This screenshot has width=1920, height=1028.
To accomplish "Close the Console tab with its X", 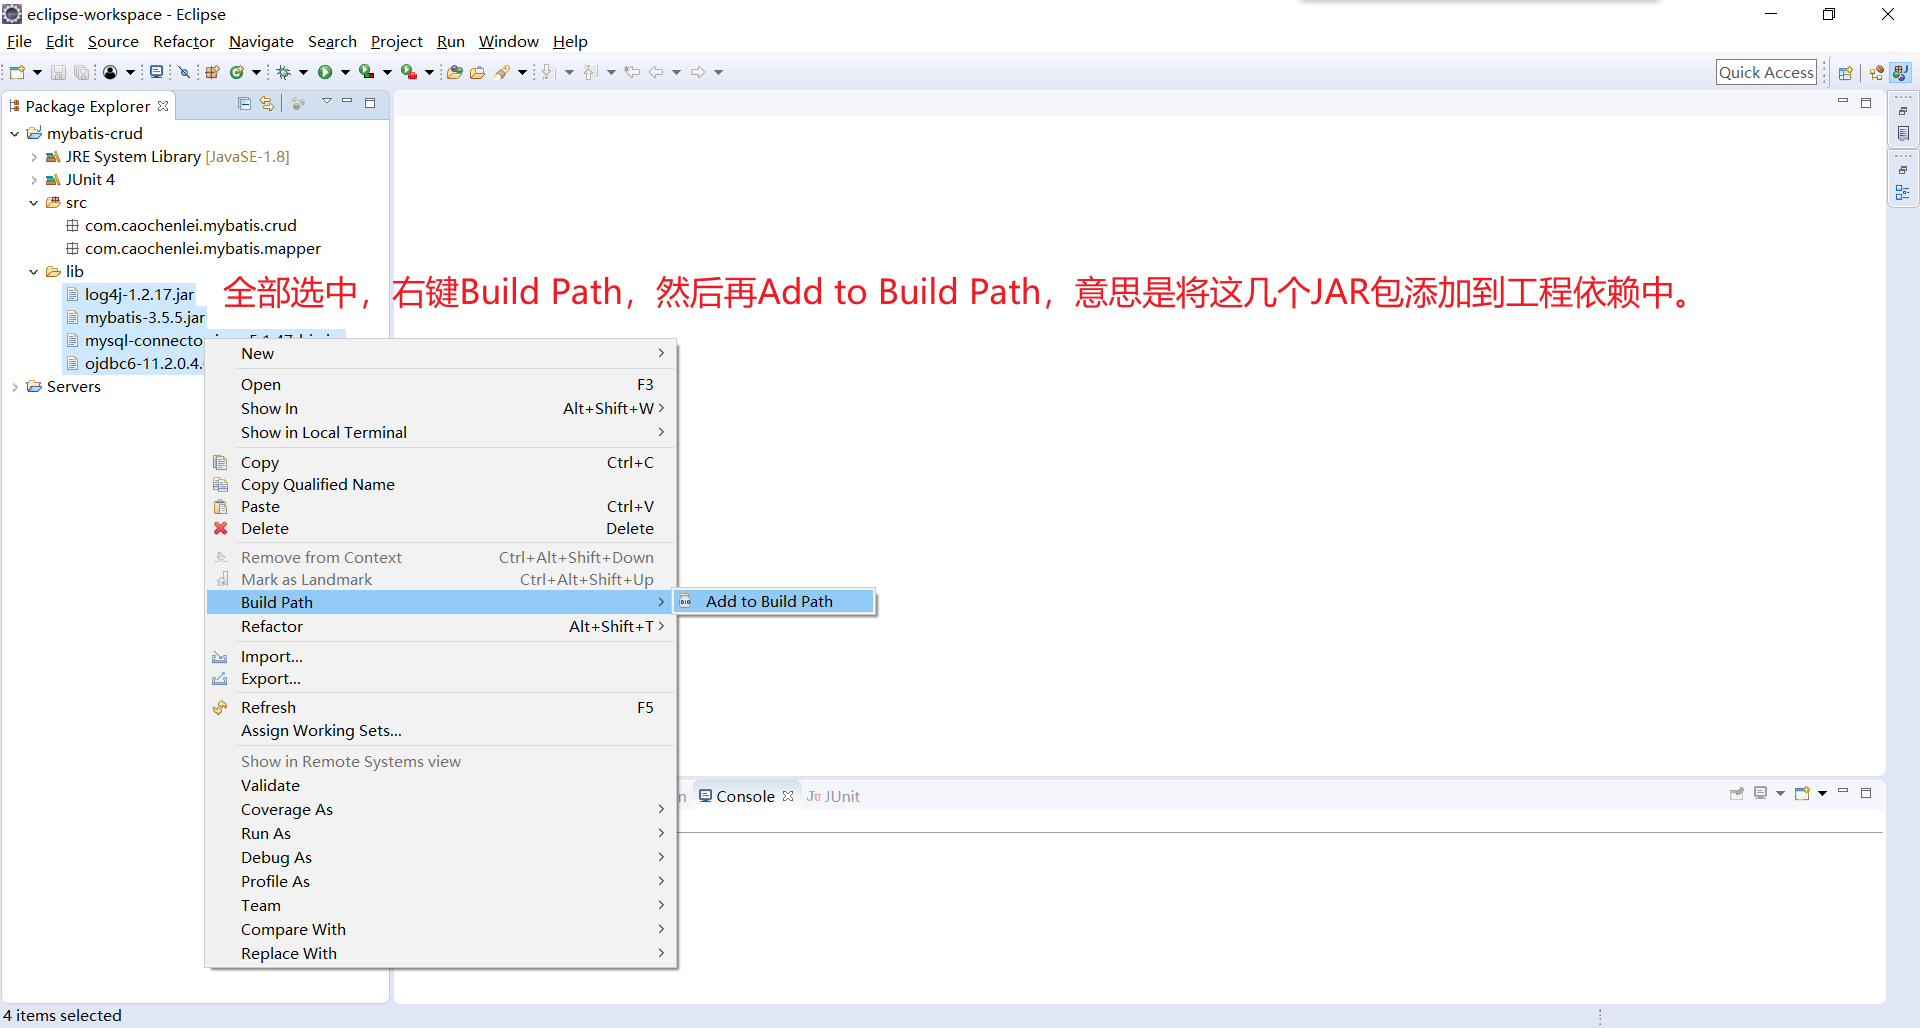I will tap(788, 796).
